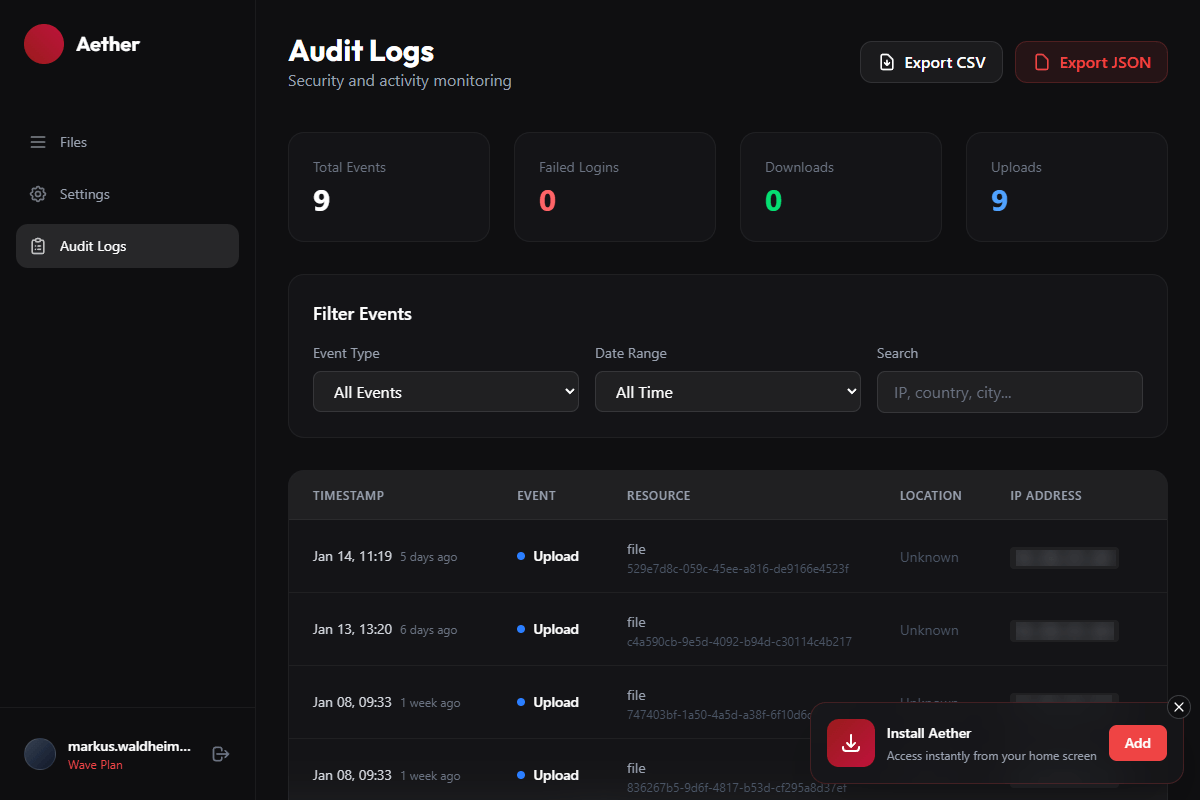
Task: Open the Event Type dropdown
Action: click(x=445, y=392)
